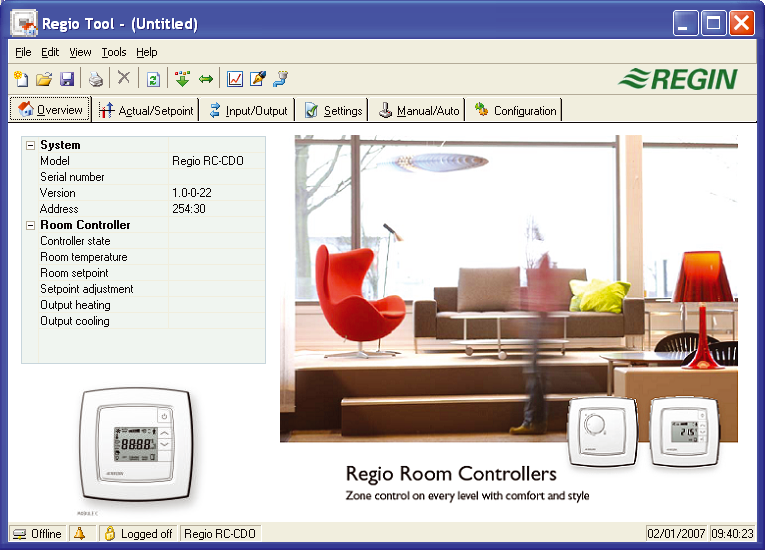Click the version value 1.0-0-22
Screen dimensions: 765x550
tap(192, 193)
